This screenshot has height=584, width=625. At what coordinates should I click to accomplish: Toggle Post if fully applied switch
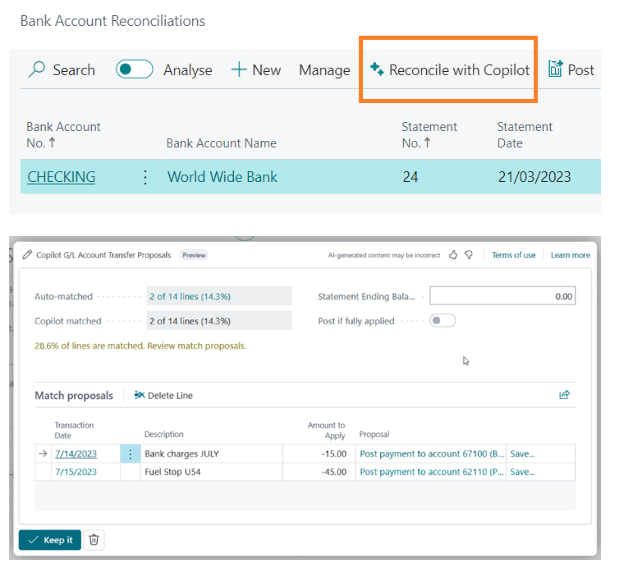pos(442,321)
